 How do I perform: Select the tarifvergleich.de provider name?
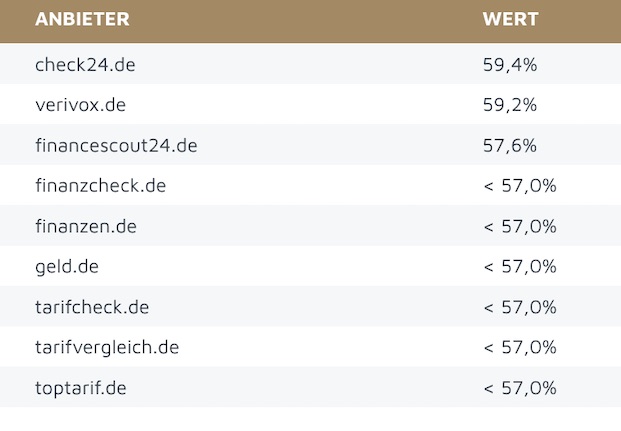[107, 347]
